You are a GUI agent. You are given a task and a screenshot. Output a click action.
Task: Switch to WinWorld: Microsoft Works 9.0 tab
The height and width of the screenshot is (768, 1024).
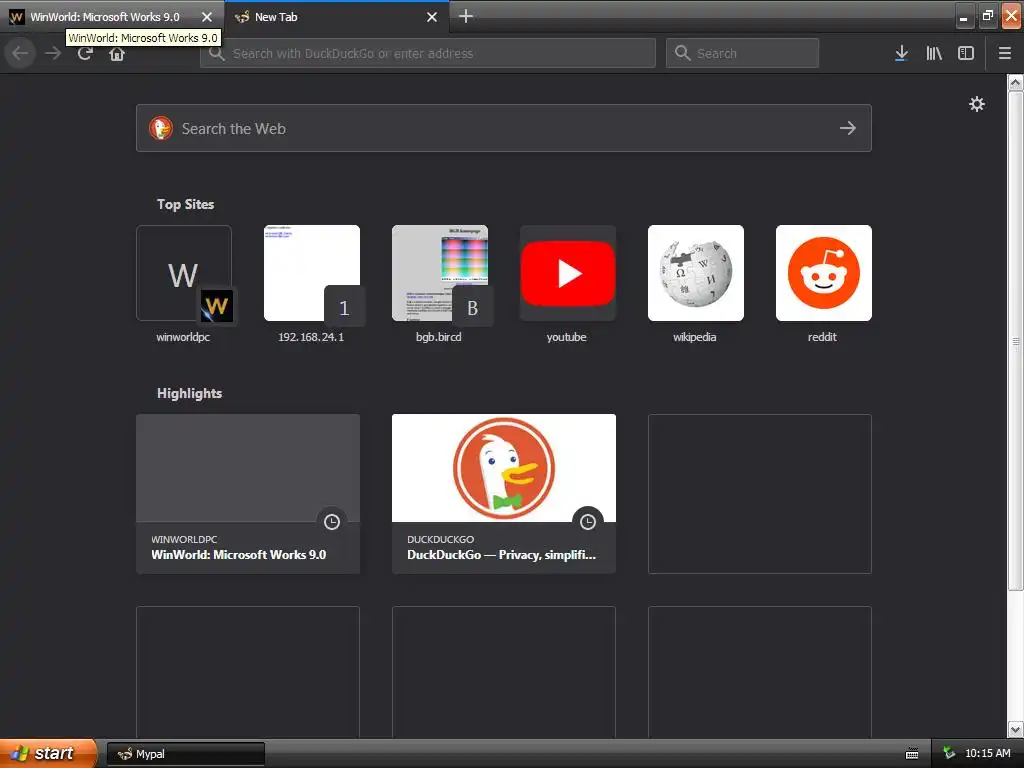click(104, 17)
